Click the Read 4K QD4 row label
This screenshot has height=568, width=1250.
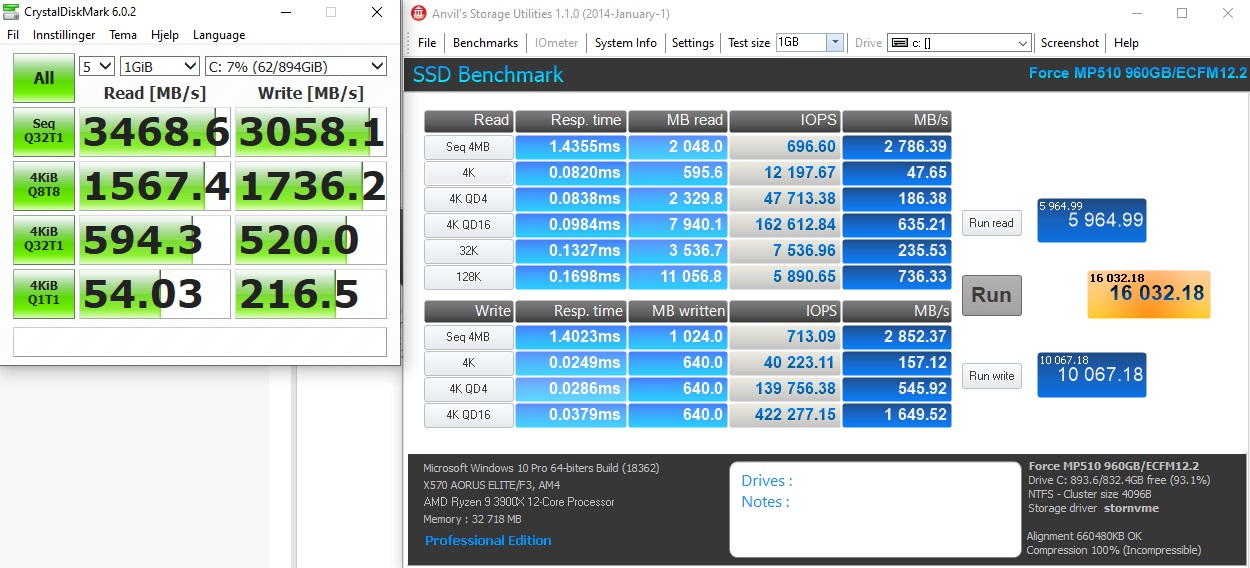469,199
